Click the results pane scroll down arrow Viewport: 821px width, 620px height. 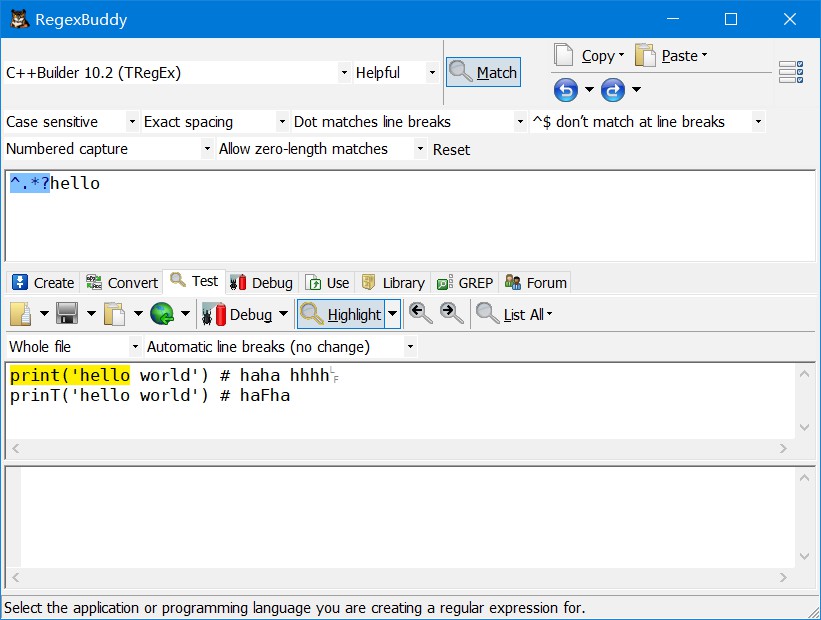[805, 557]
